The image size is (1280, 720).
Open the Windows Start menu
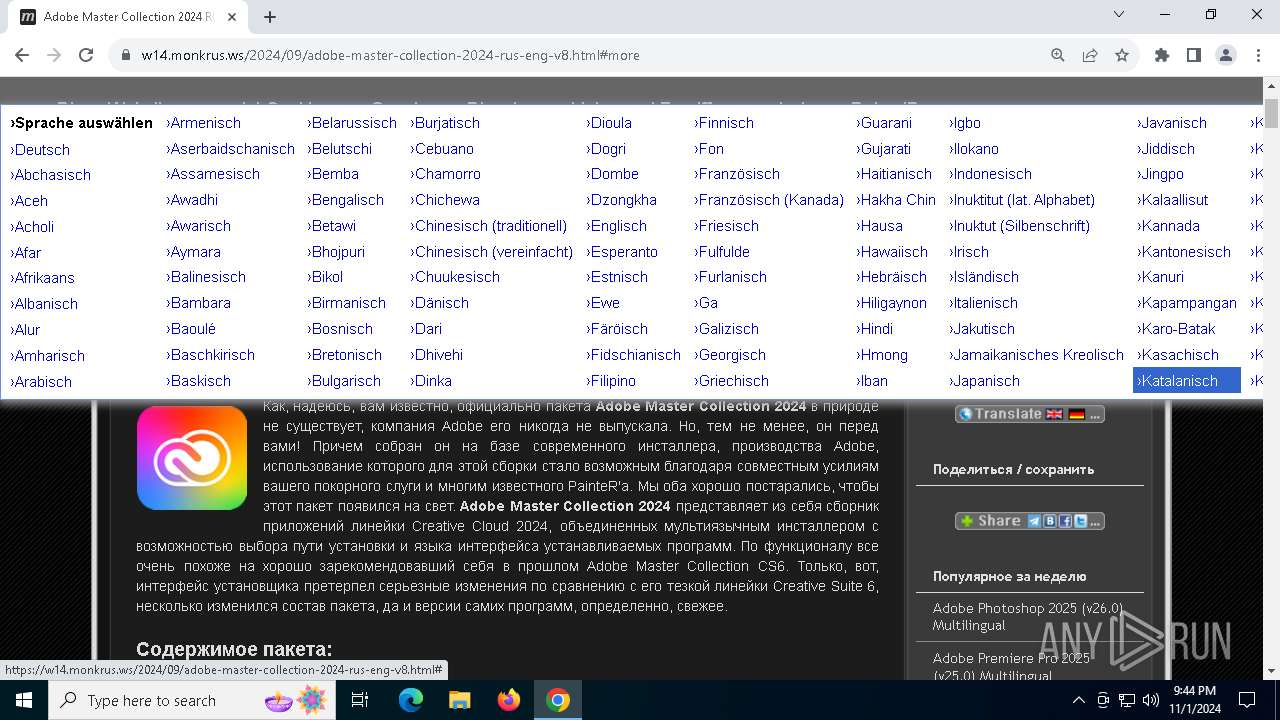click(x=24, y=700)
